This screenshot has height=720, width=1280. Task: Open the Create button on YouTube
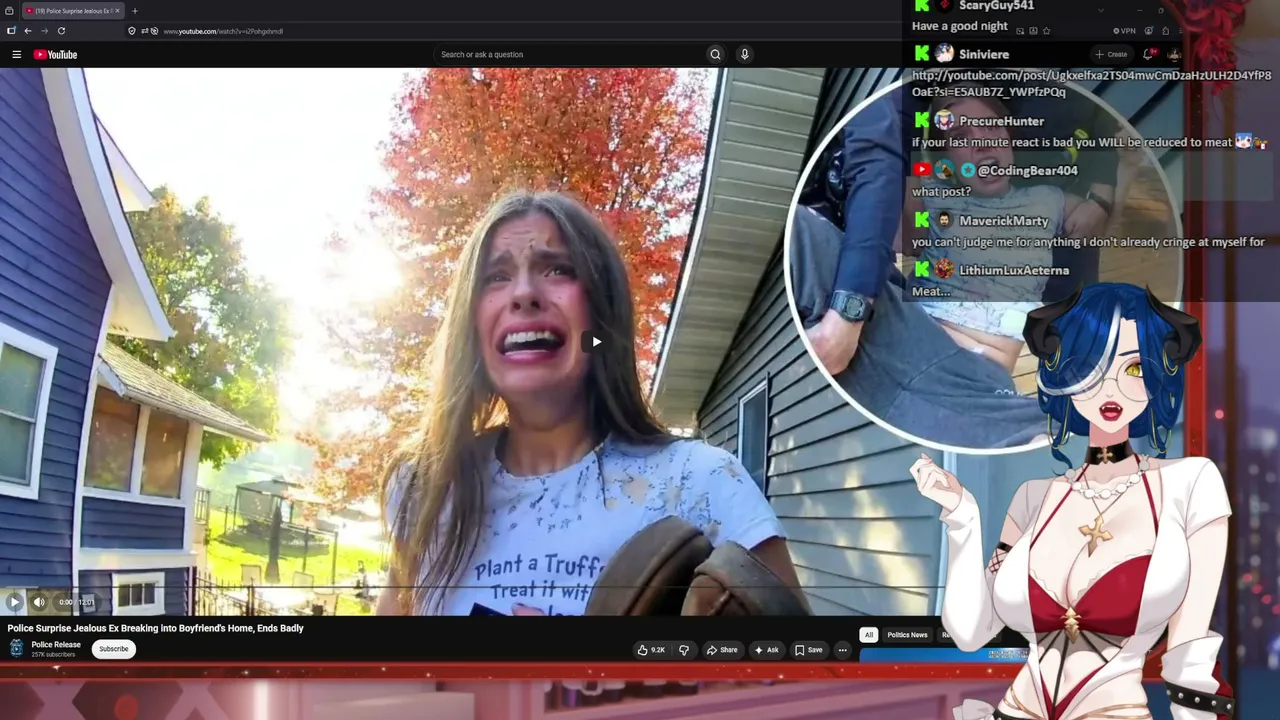coord(1111,54)
